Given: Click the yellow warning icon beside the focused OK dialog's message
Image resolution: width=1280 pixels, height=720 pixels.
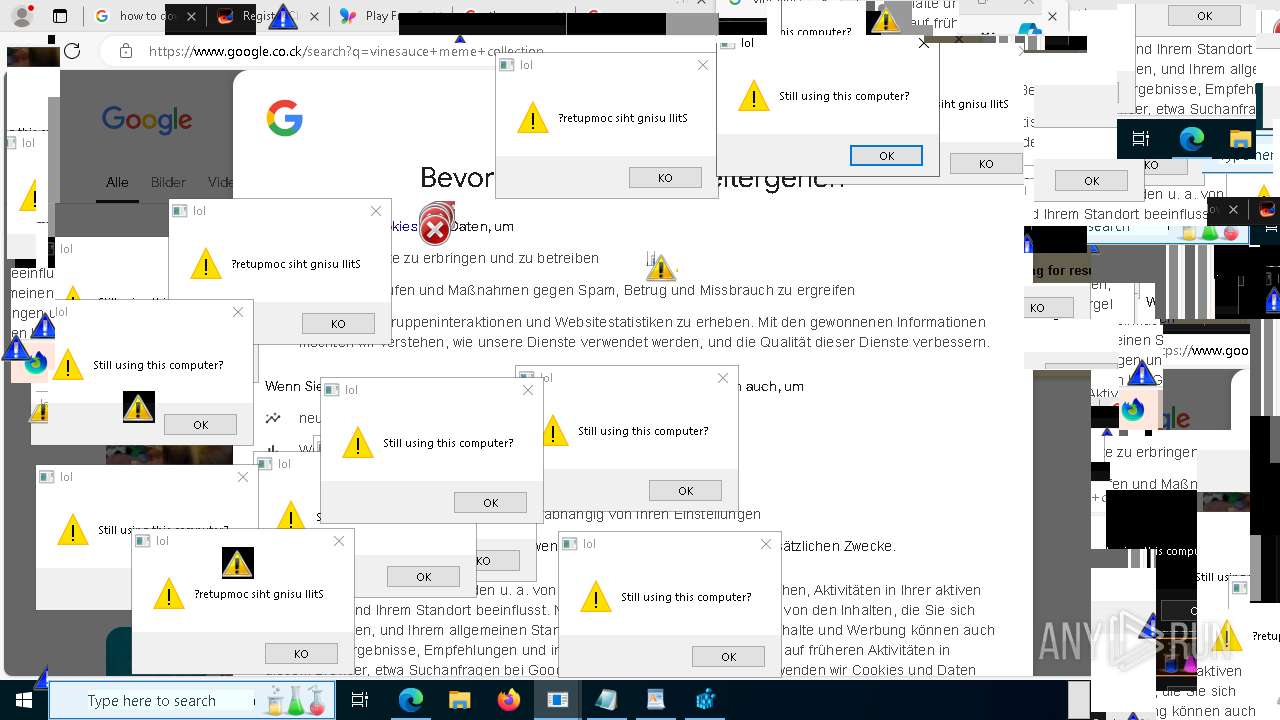Looking at the screenshot, I should point(754,96).
